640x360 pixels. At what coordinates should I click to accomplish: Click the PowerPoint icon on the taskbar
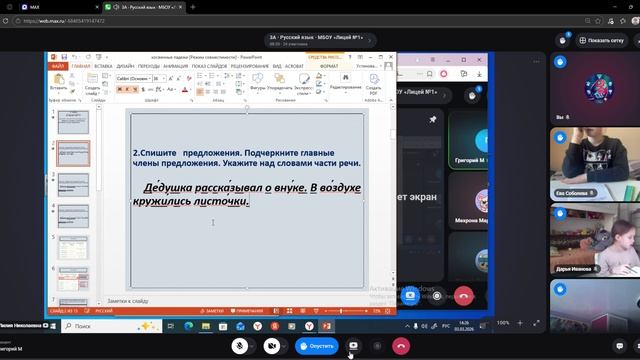[x=326, y=326]
